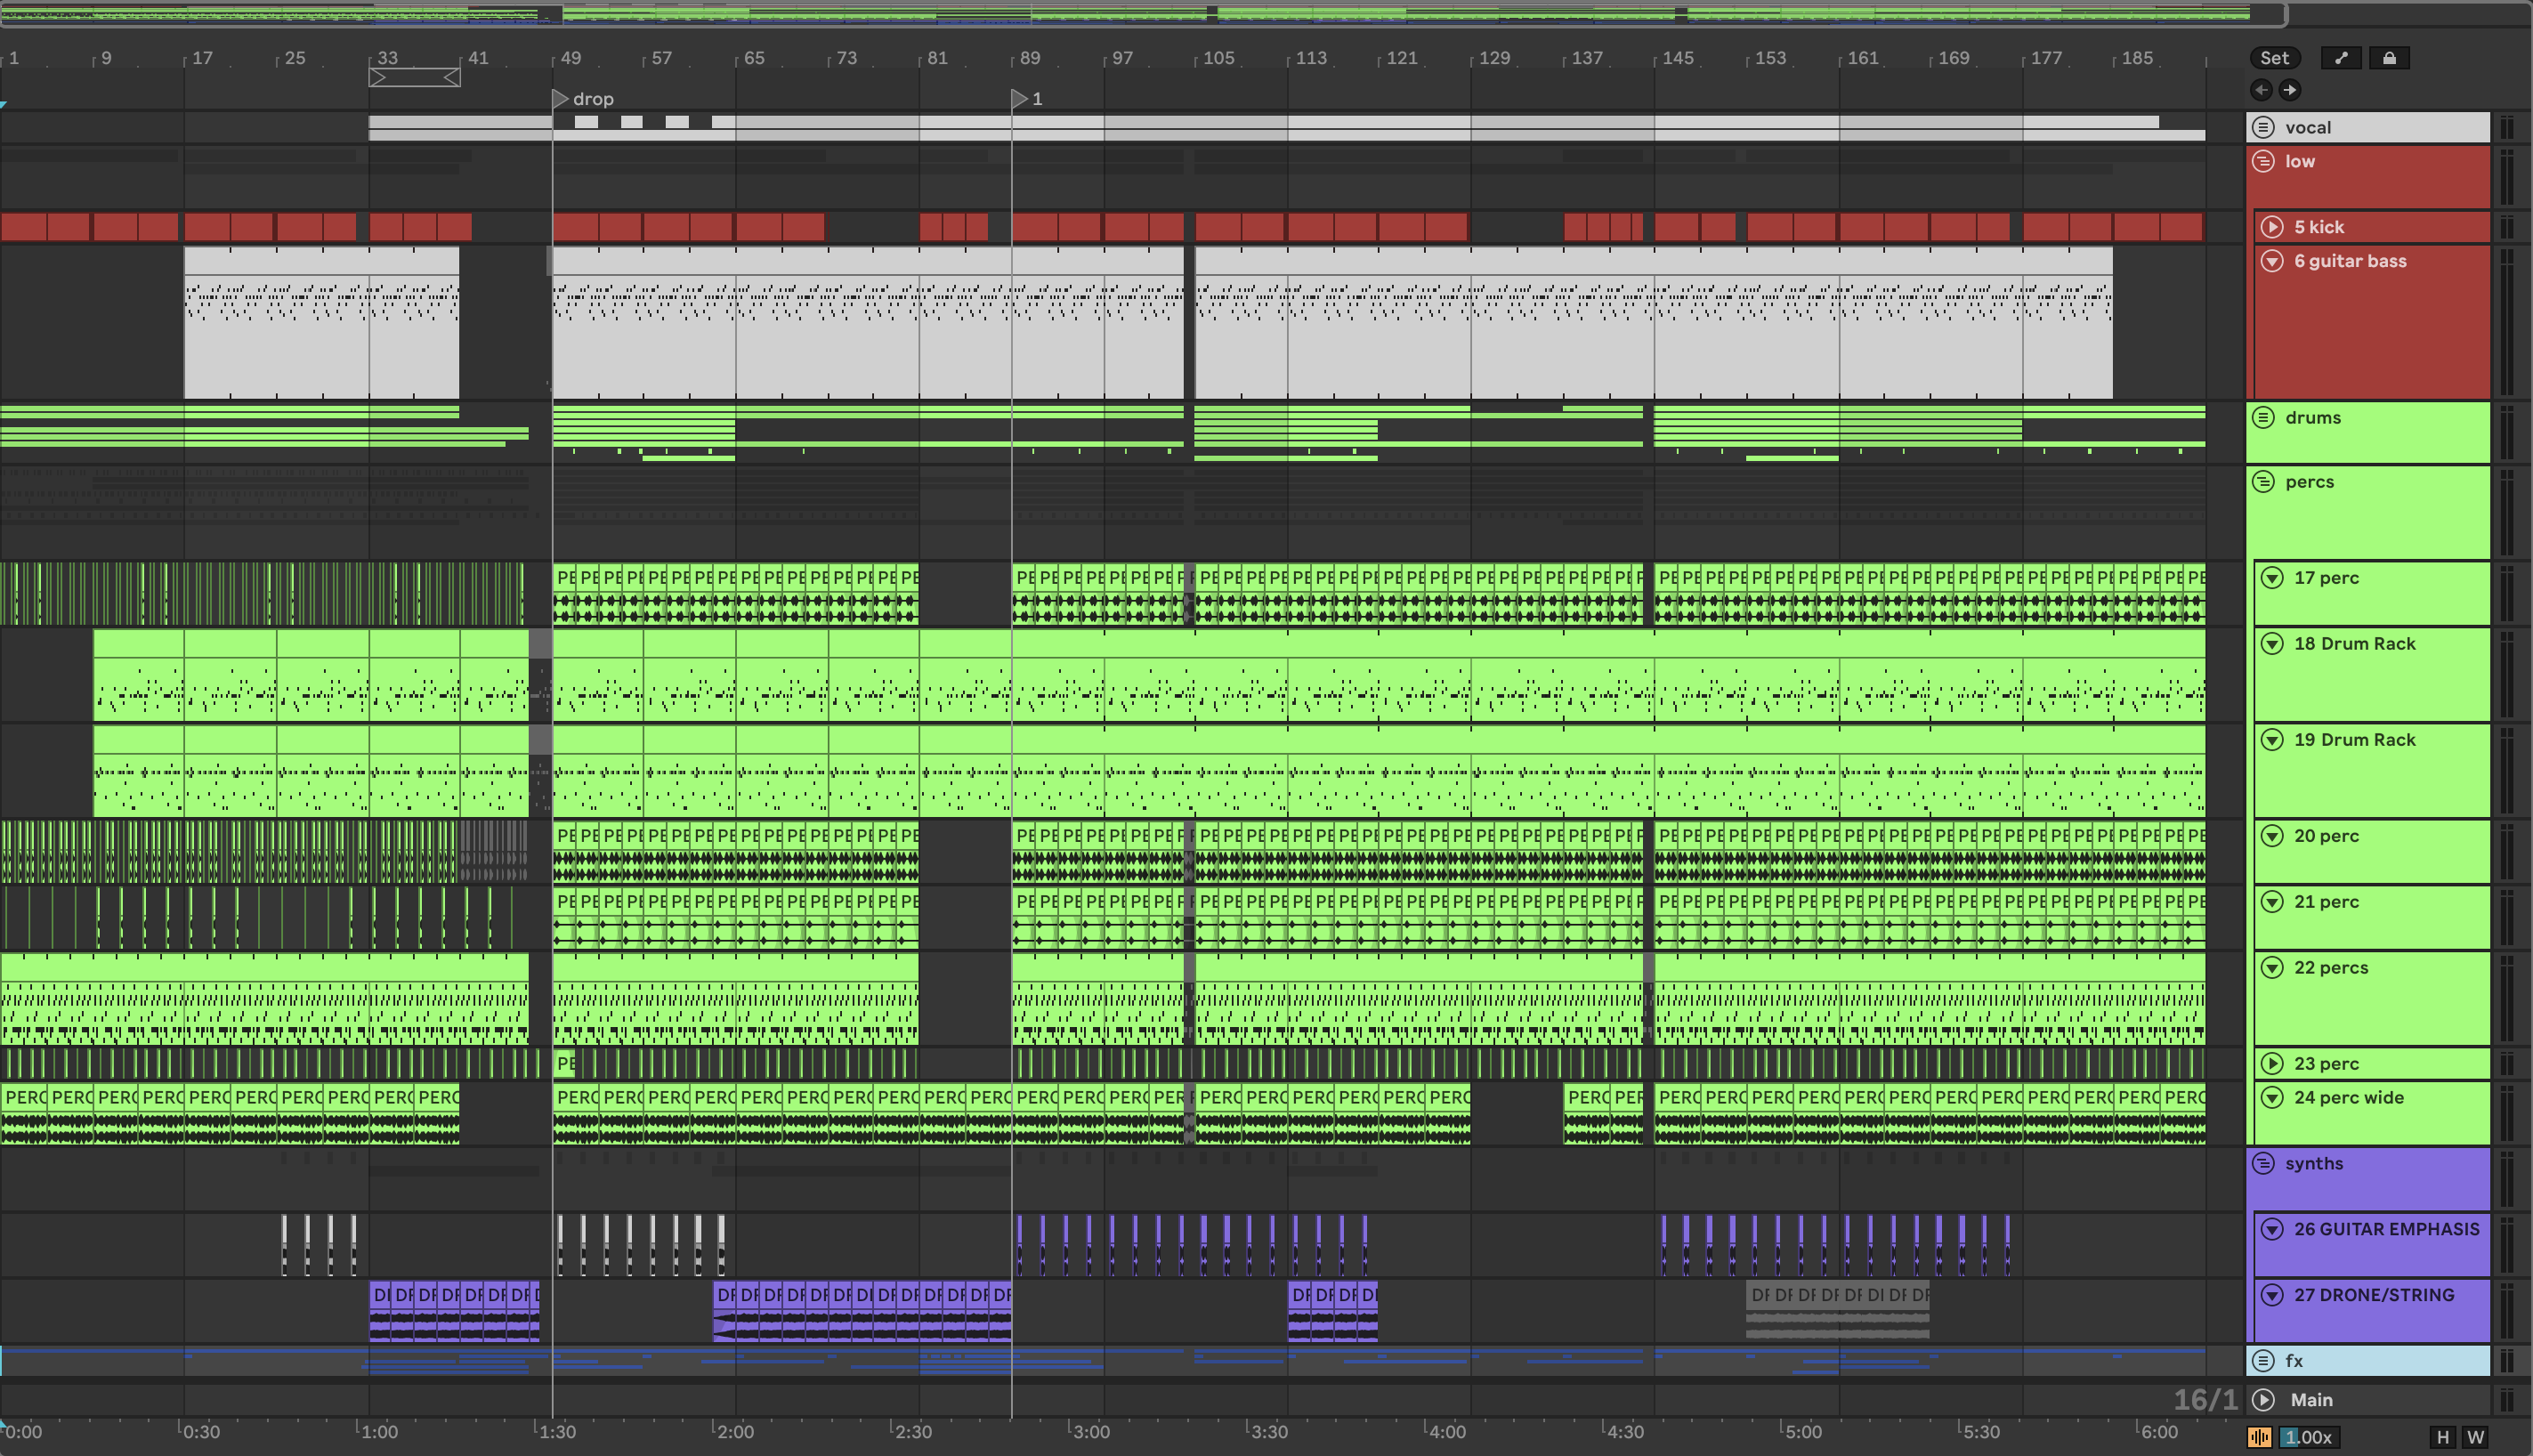Fold the 6 guitar bass track
The image size is (2533, 1456).
pos(2272,261)
